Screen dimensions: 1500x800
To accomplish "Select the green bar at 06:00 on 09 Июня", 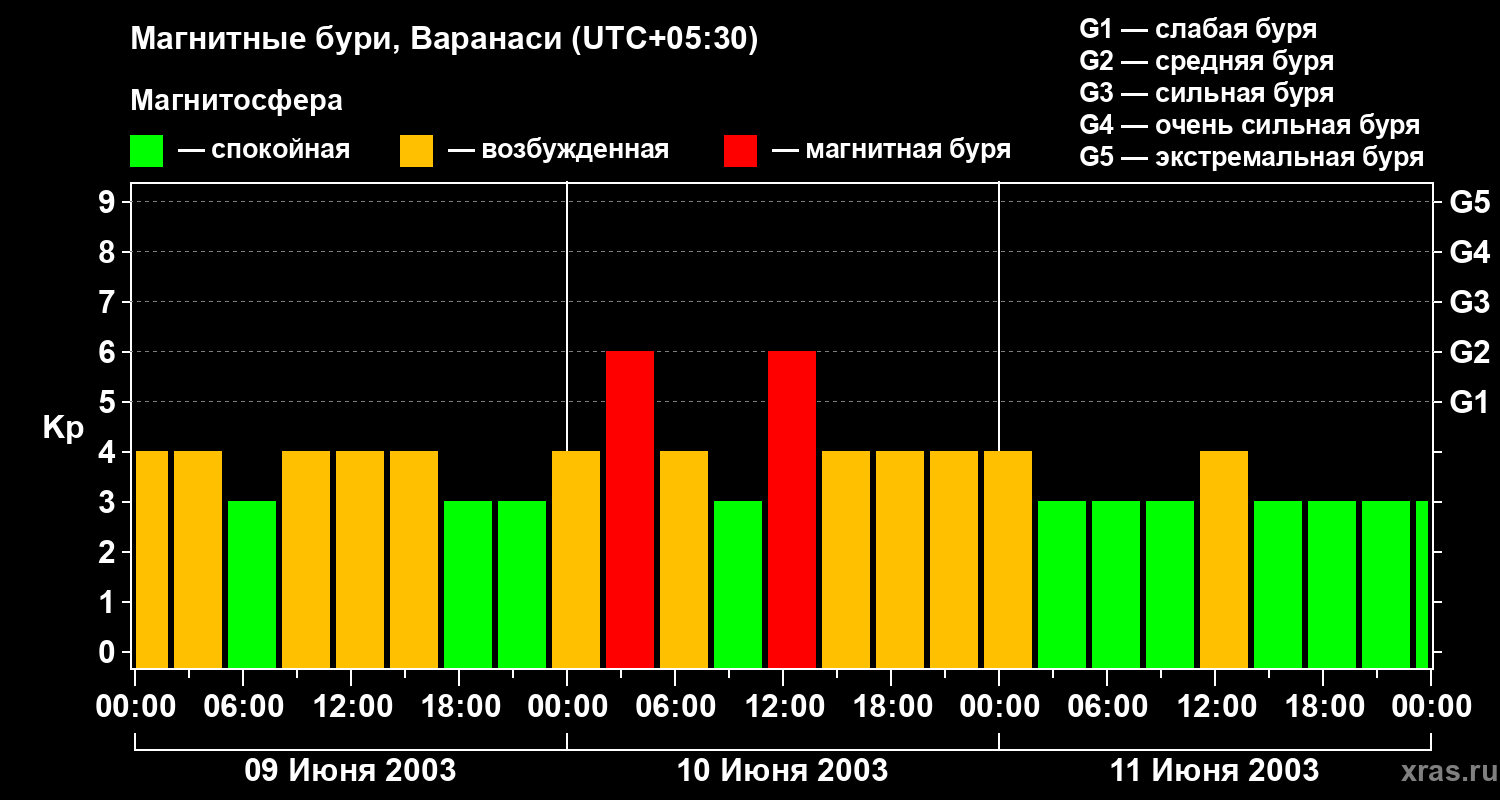I will click(252, 584).
